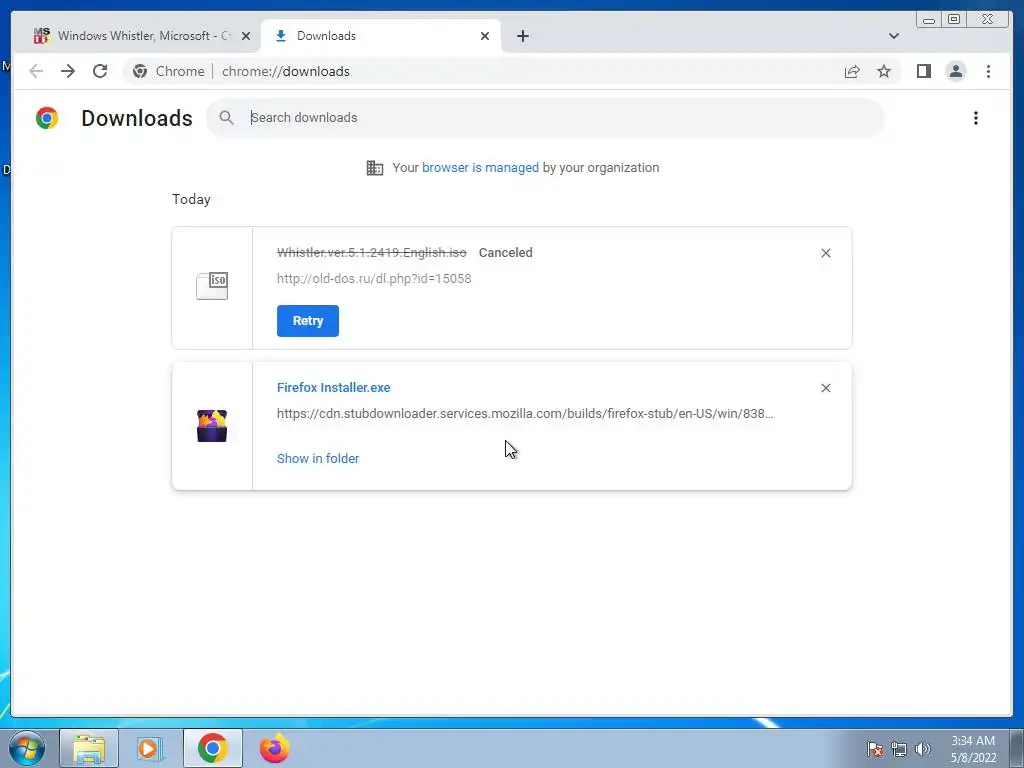This screenshot has height=768, width=1024.
Task: Click the iso file icon of Whistler download
Action: point(212,287)
